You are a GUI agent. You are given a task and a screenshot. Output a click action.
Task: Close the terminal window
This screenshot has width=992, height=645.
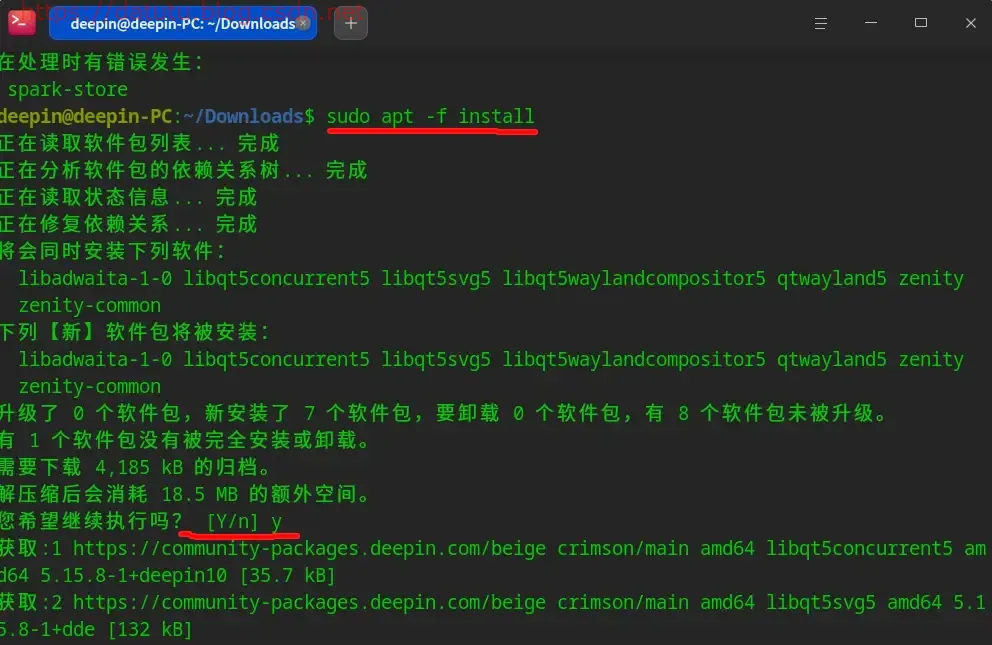[970, 23]
